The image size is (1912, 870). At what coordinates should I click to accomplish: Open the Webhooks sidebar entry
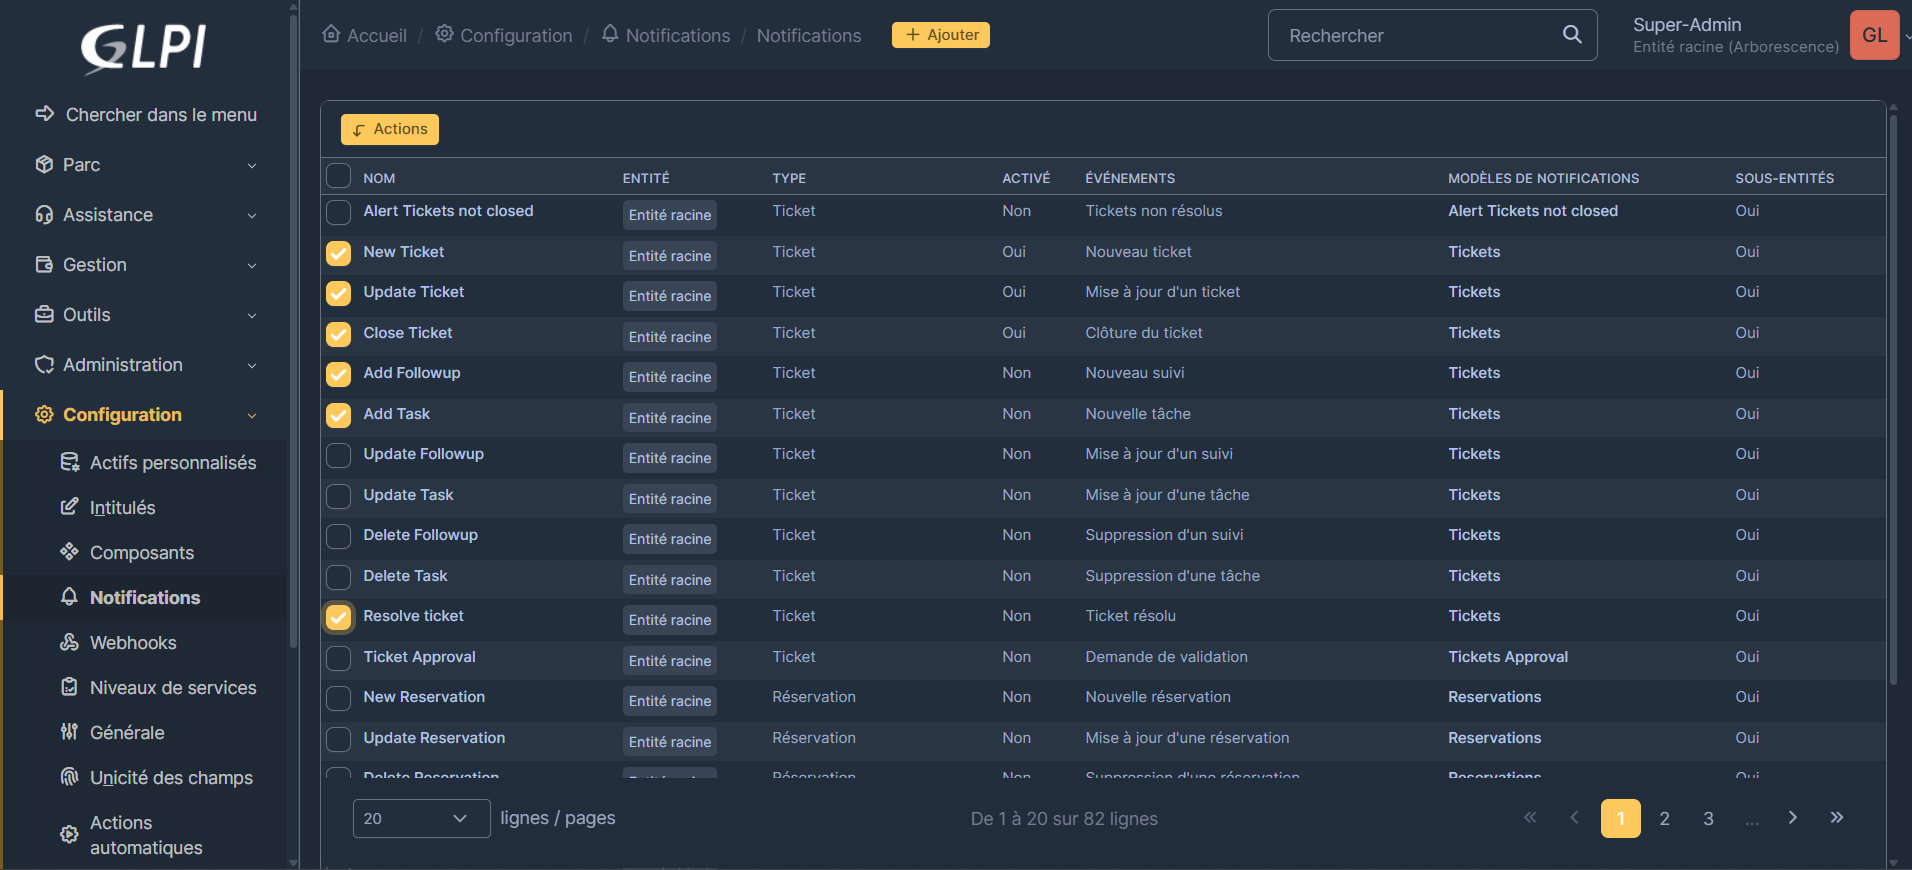pyautogui.click(x=133, y=643)
